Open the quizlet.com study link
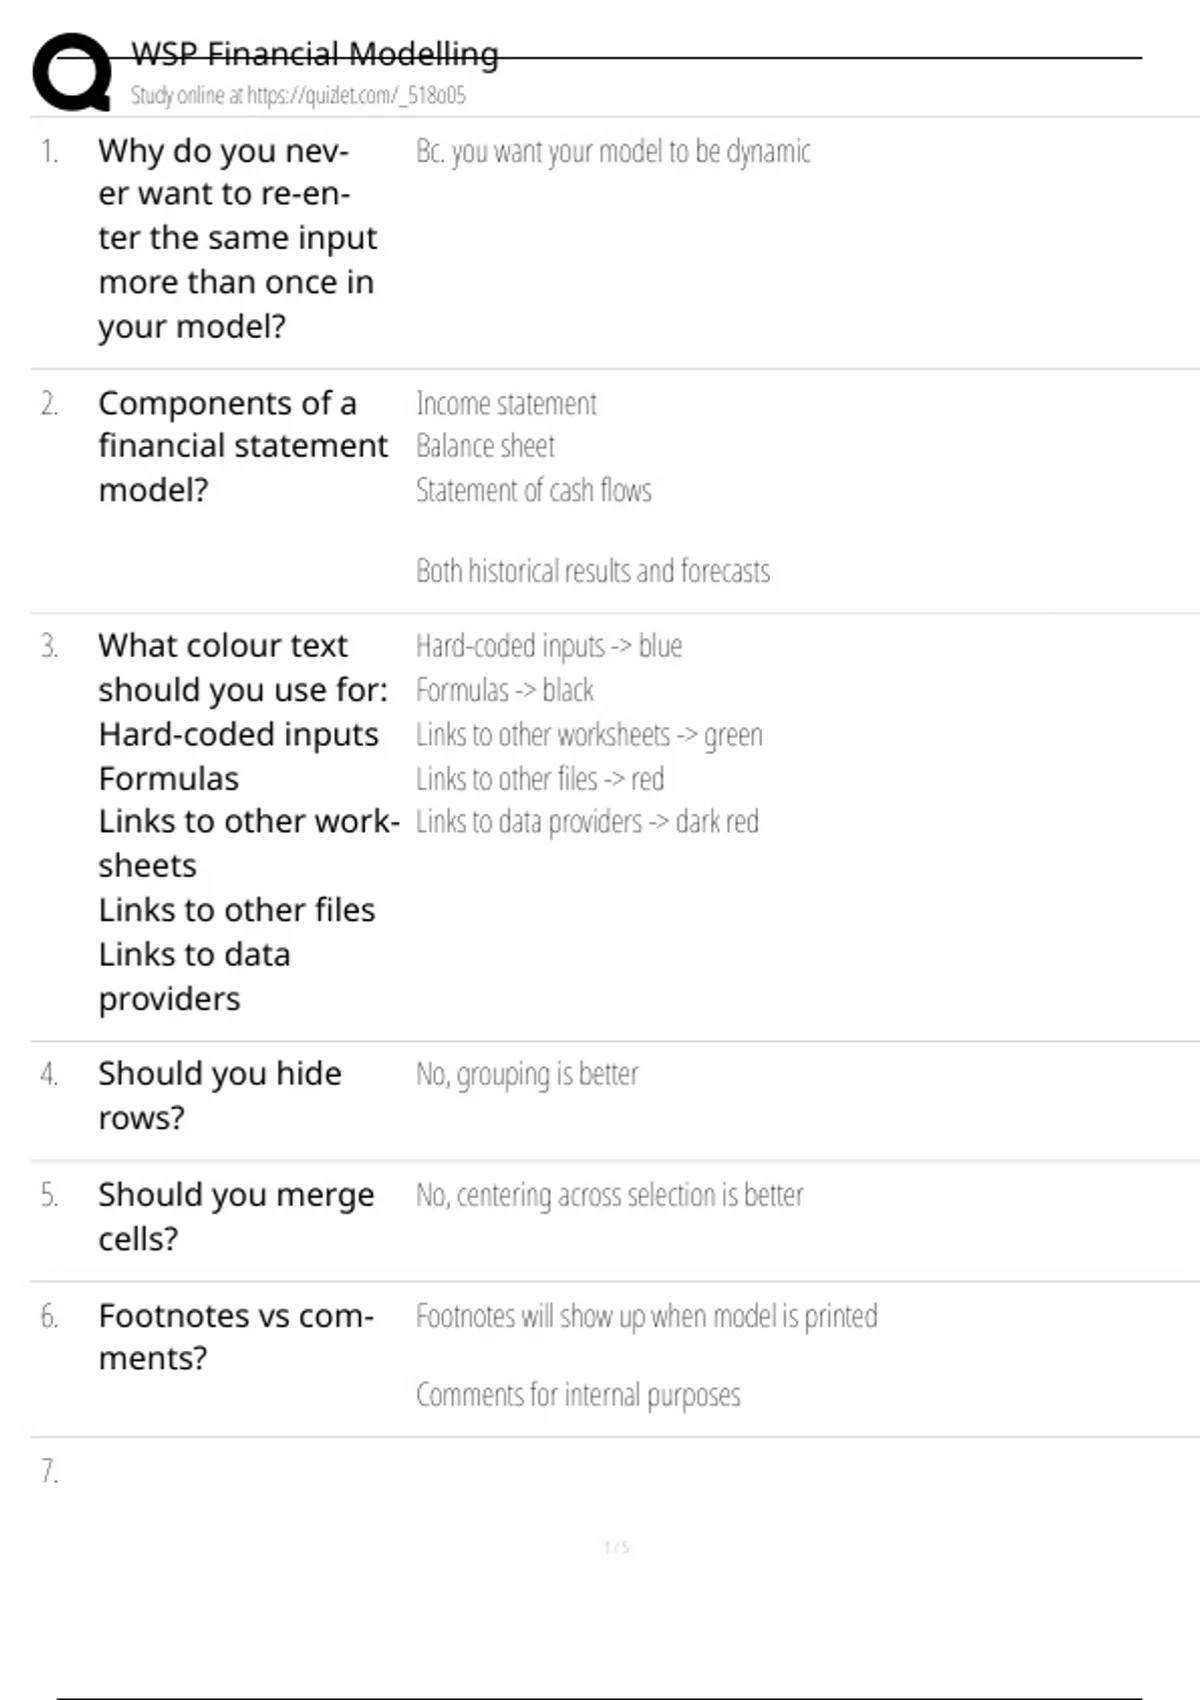 point(355,96)
